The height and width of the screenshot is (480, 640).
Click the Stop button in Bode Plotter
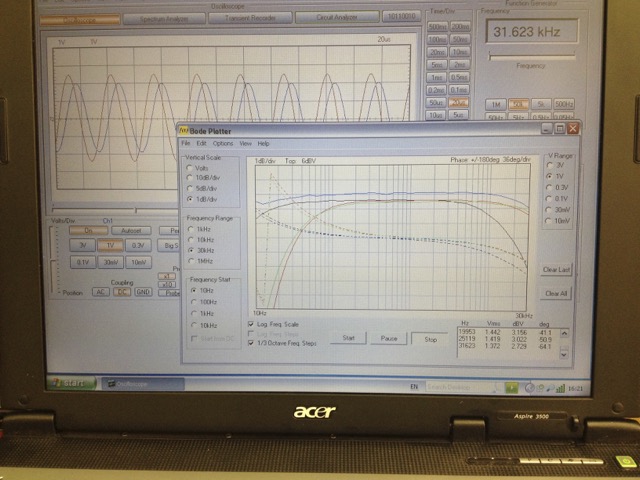coord(430,339)
